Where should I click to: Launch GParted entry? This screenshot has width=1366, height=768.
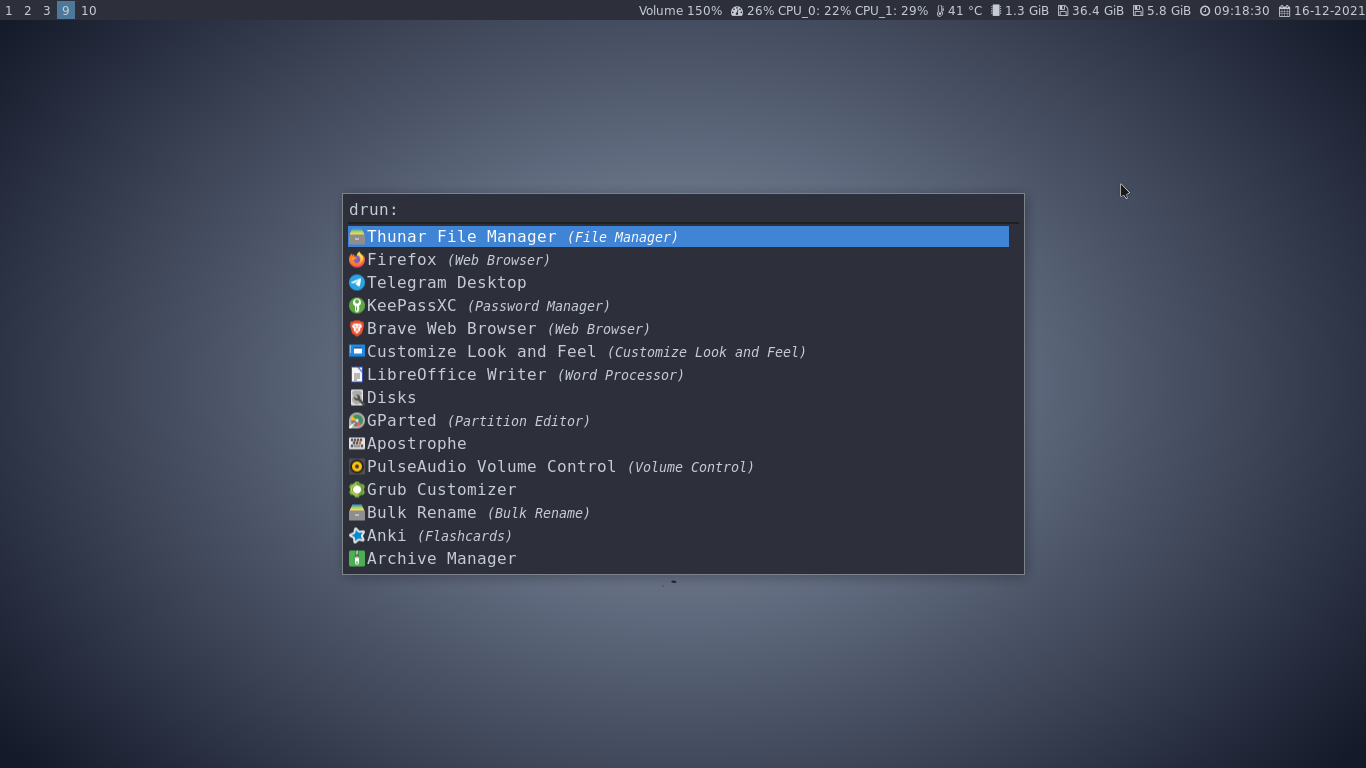(x=678, y=421)
